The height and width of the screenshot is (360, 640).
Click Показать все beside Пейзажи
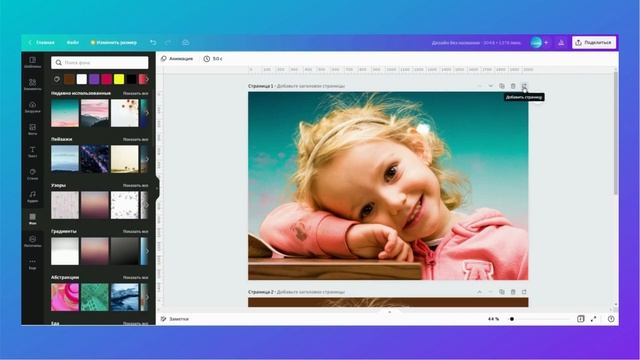(136, 140)
